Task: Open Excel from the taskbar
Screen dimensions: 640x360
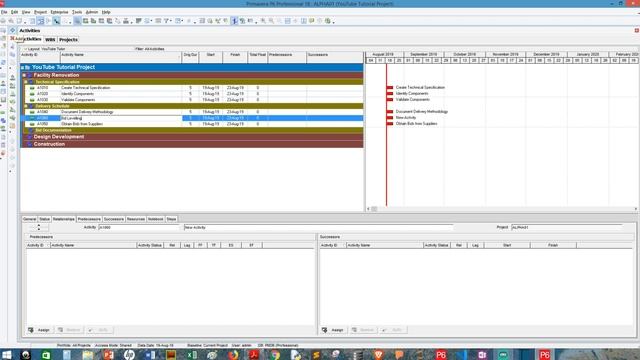Action: point(192,355)
